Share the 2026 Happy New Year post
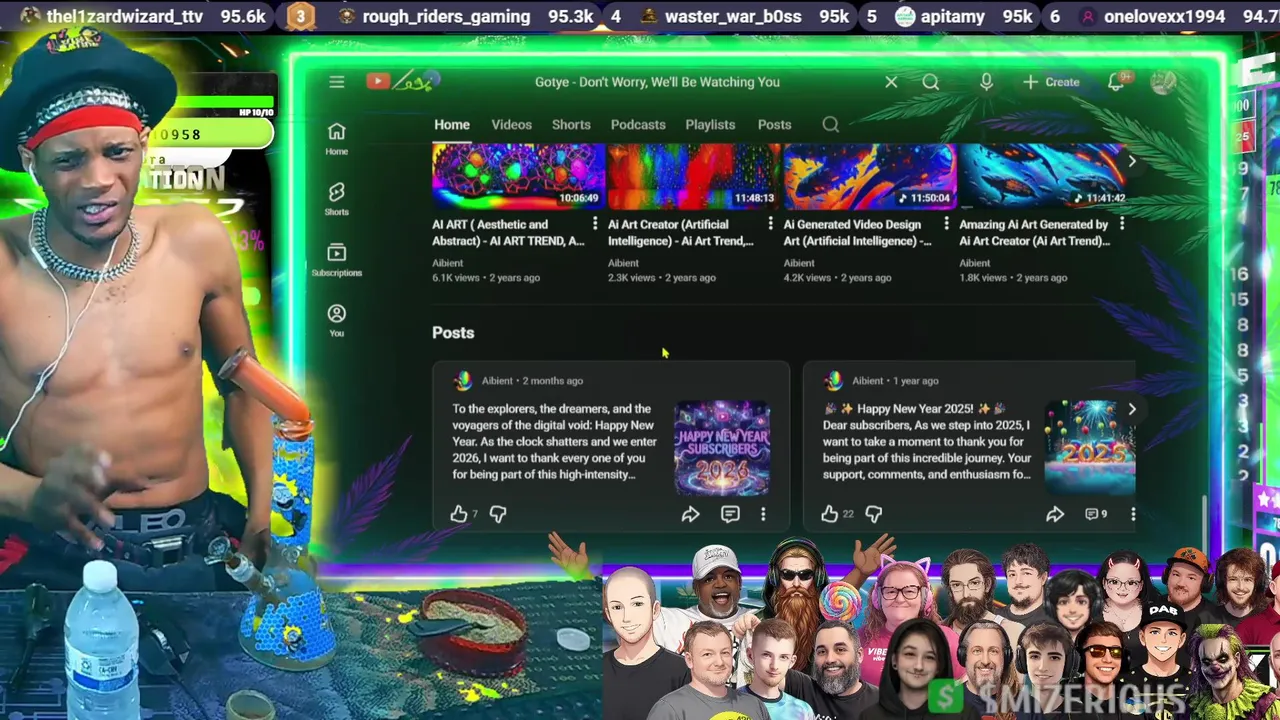The image size is (1280, 720). 690,514
